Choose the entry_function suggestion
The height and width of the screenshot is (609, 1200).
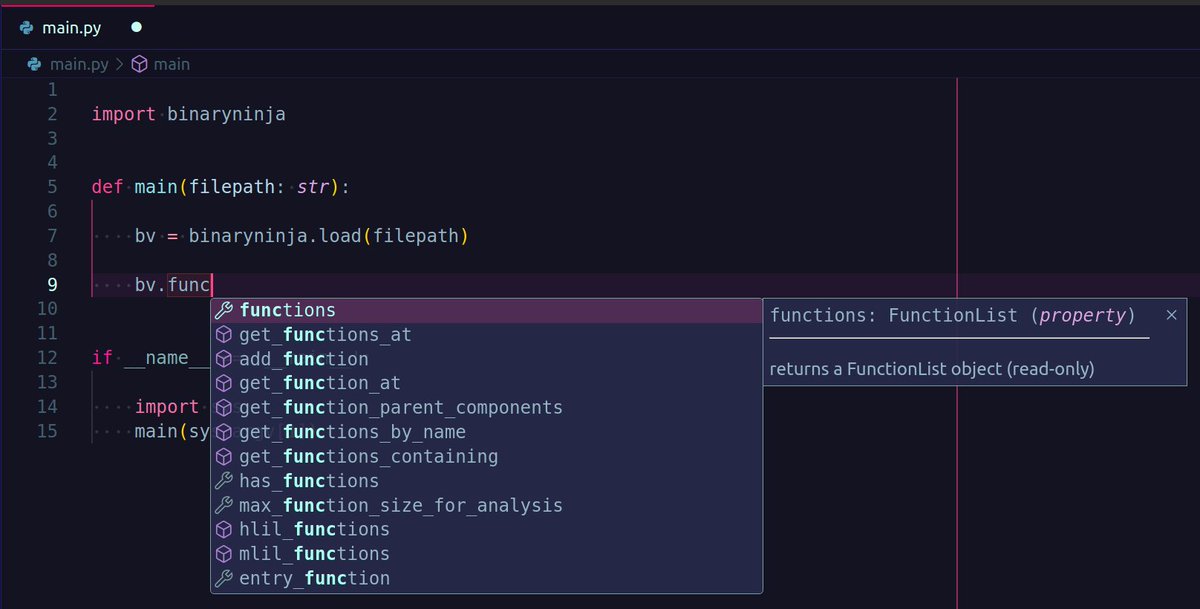(x=486, y=578)
